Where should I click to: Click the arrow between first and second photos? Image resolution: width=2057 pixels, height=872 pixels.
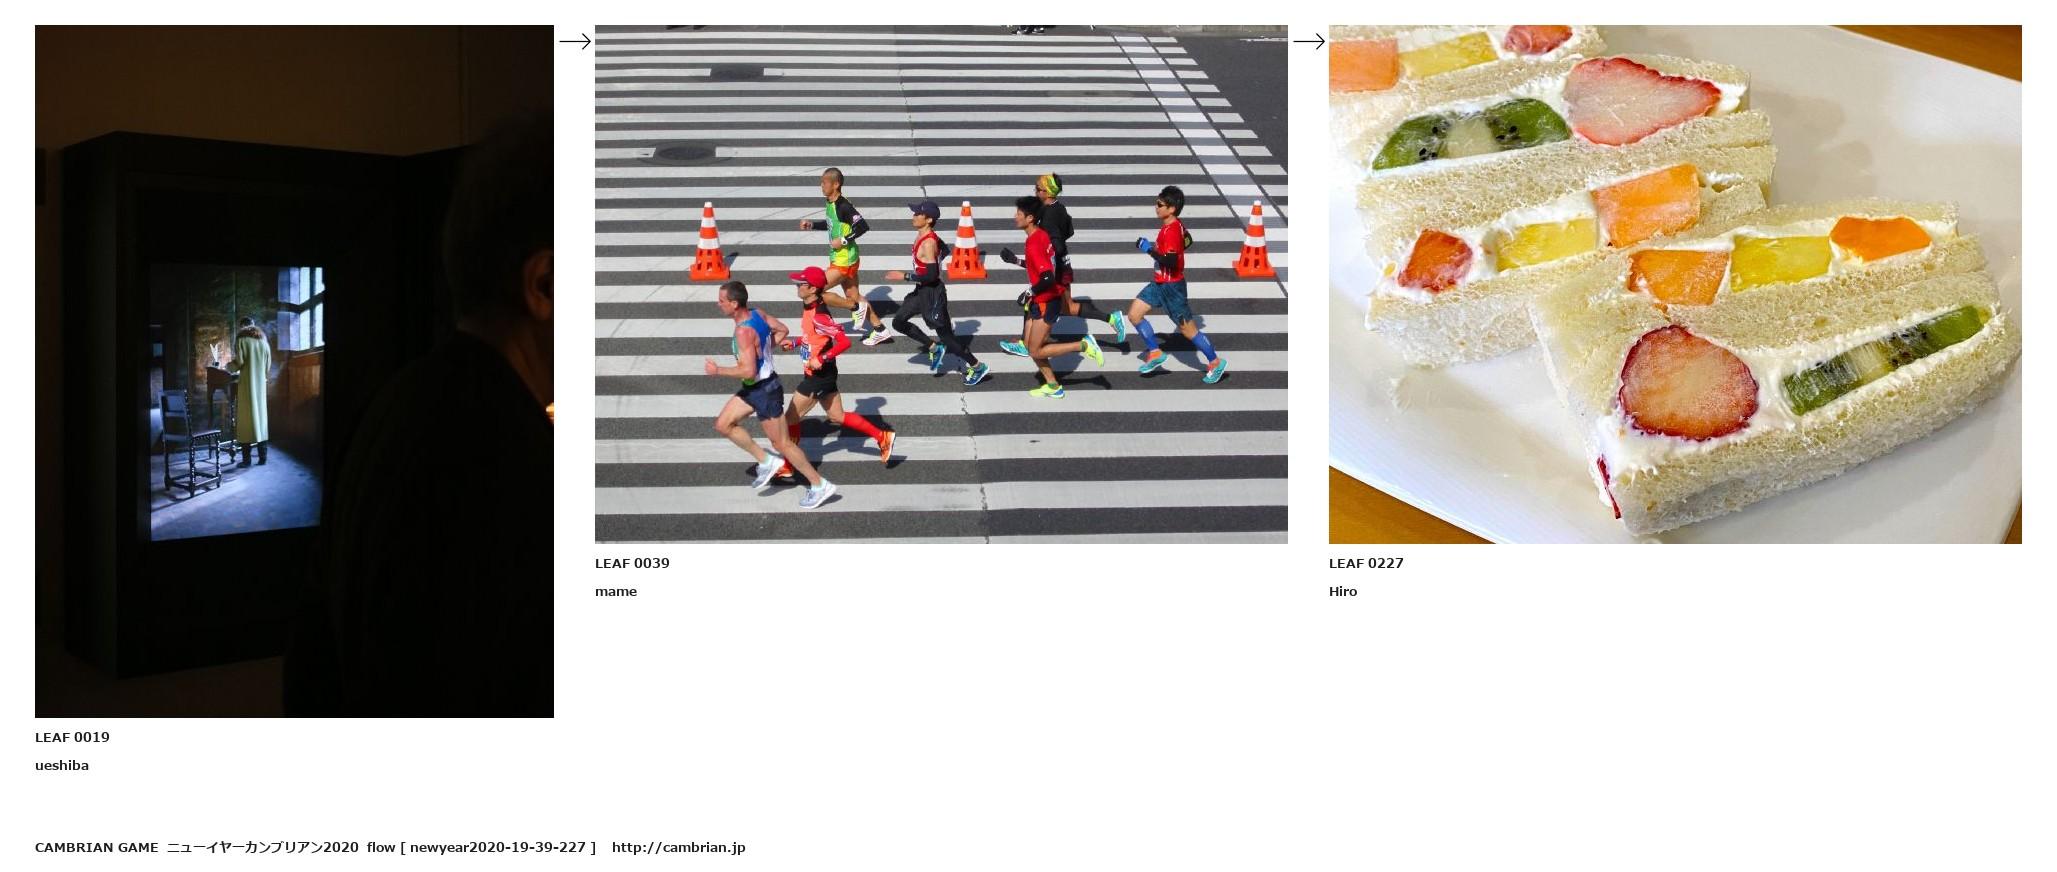pyautogui.click(x=575, y=41)
